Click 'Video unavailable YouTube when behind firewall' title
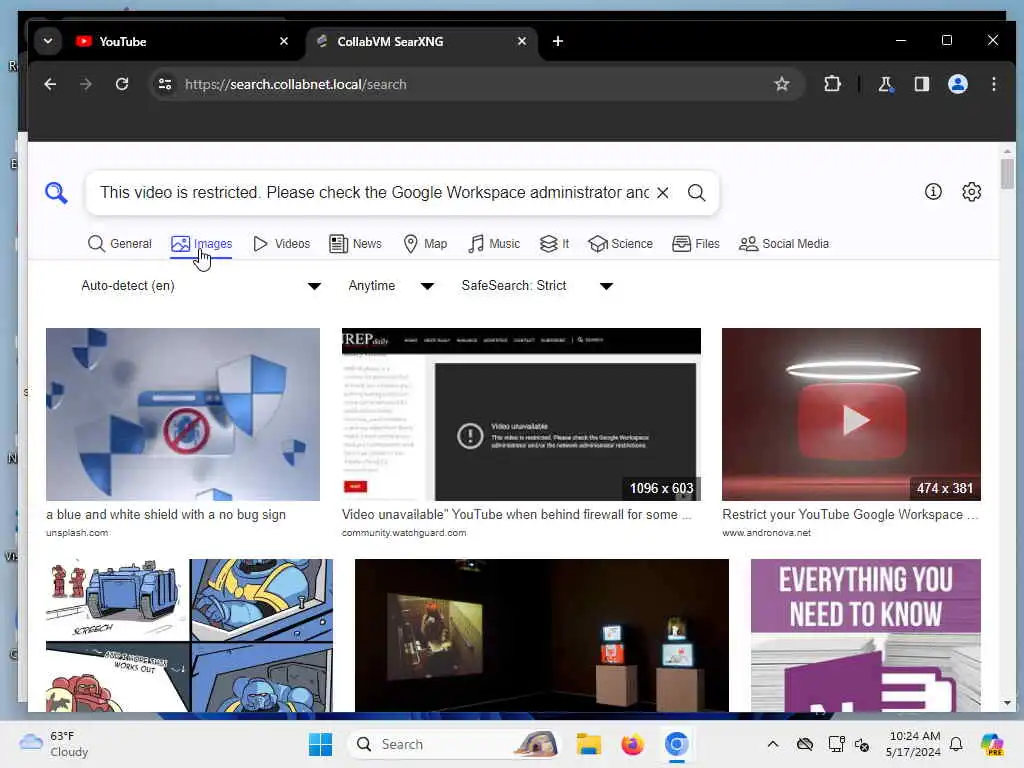The width and height of the screenshot is (1024, 768). pos(517,515)
